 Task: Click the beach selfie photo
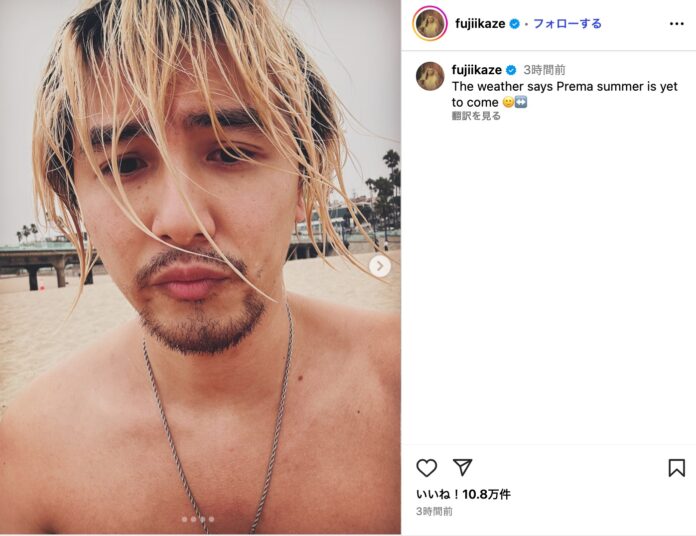pyautogui.click(x=200, y=267)
